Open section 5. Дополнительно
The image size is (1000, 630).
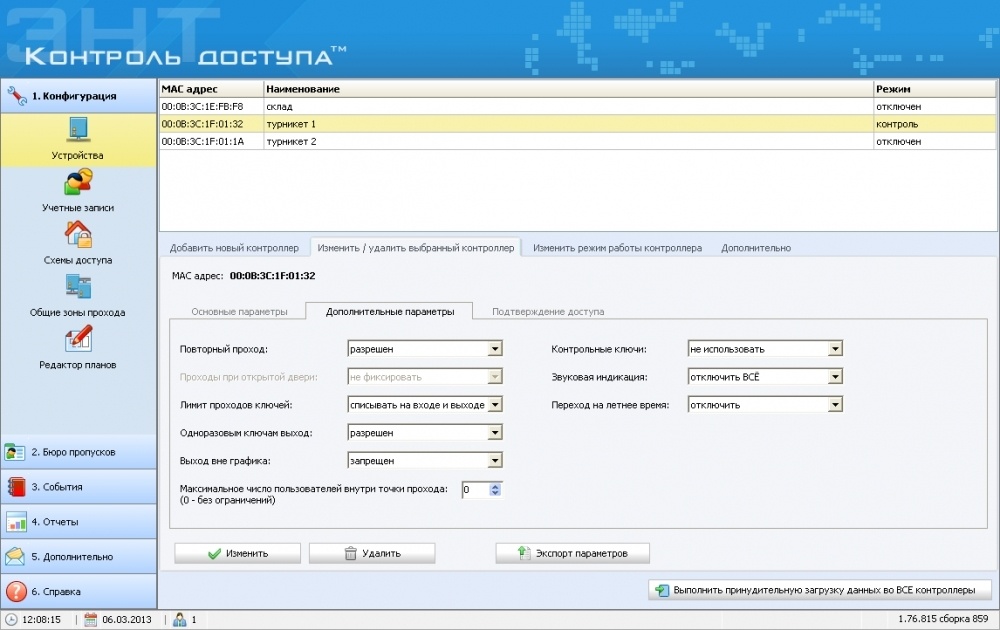[78, 557]
